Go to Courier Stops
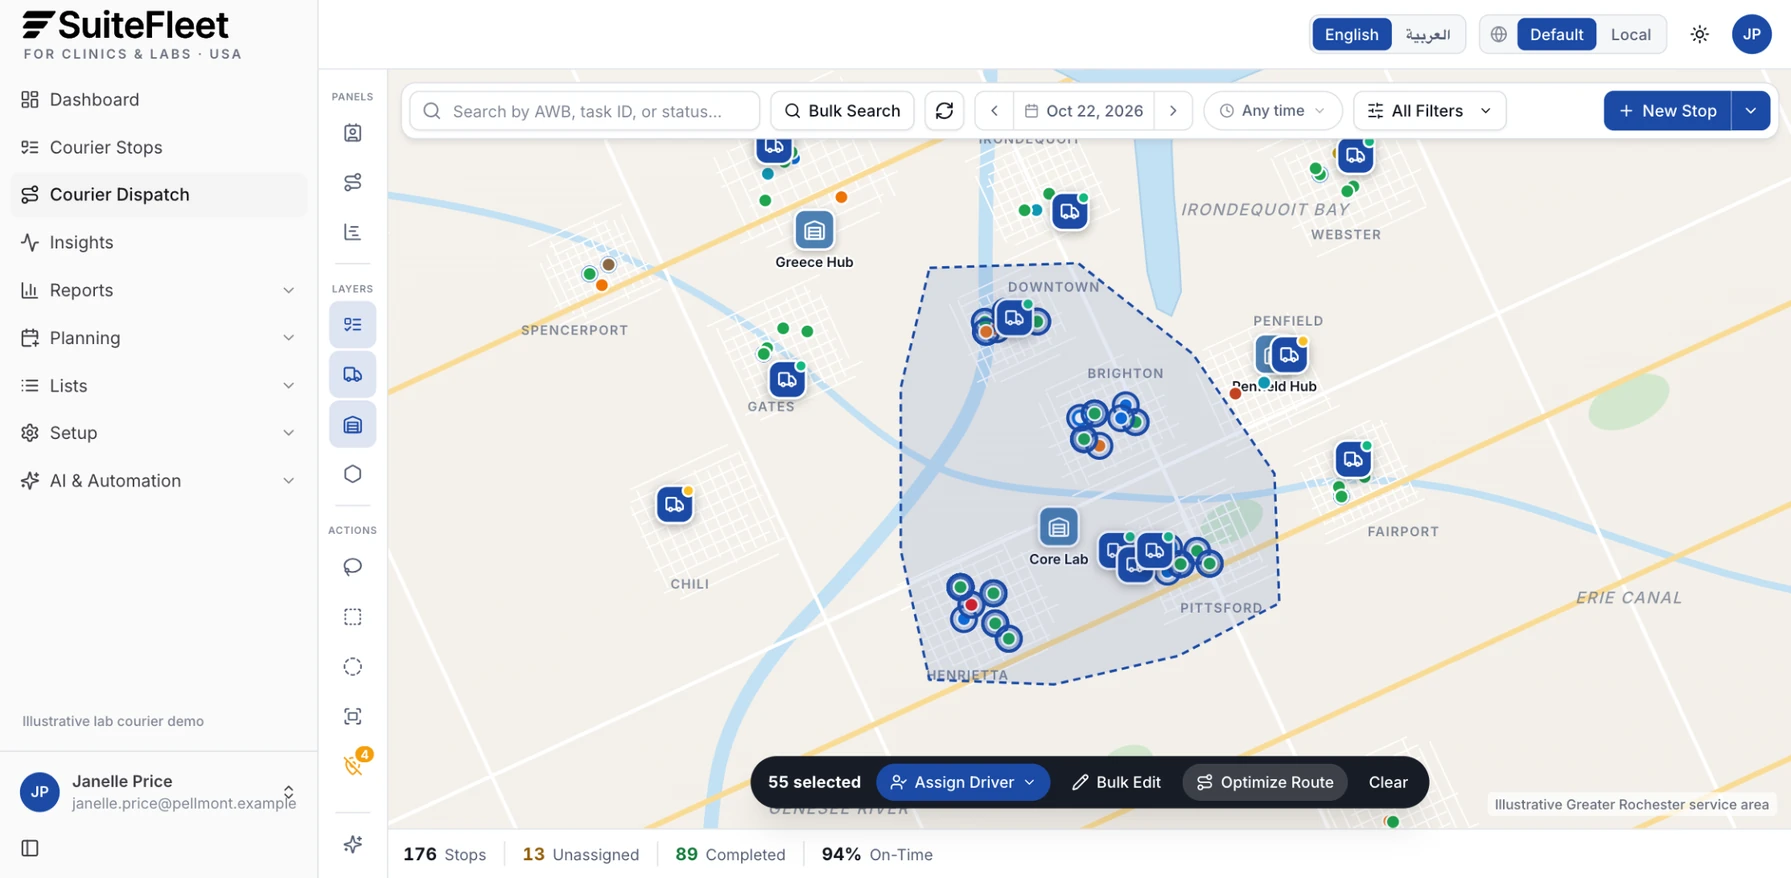The height and width of the screenshot is (878, 1791). 159,147
